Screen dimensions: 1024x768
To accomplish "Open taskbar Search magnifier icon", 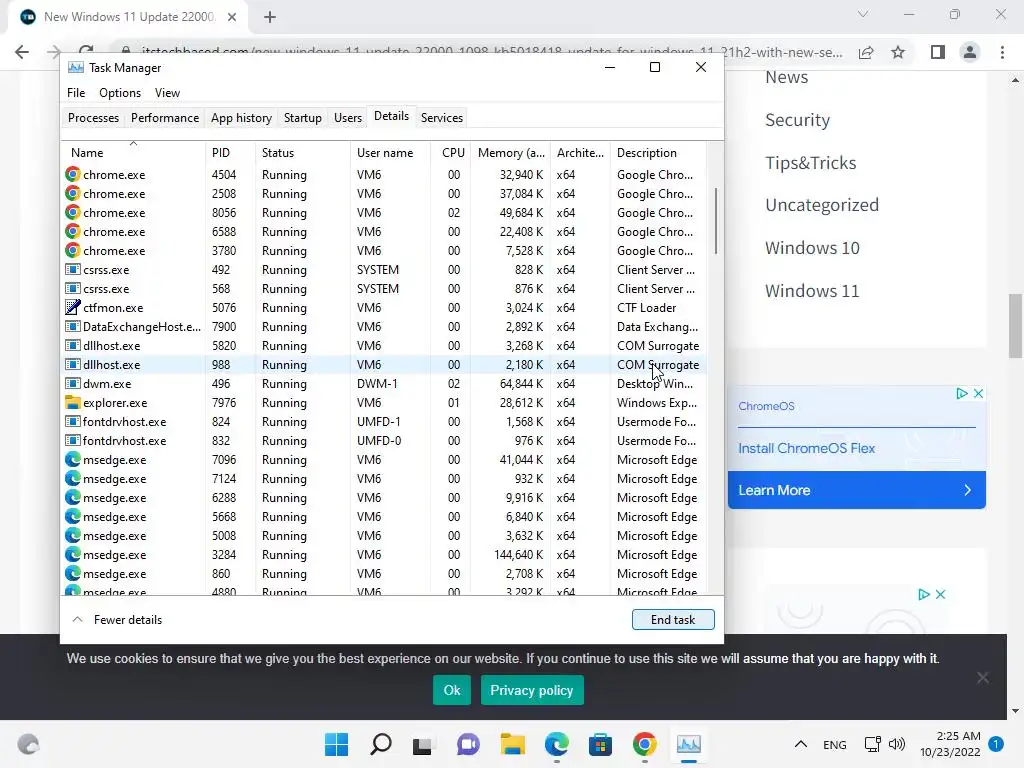I will click(381, 744).
